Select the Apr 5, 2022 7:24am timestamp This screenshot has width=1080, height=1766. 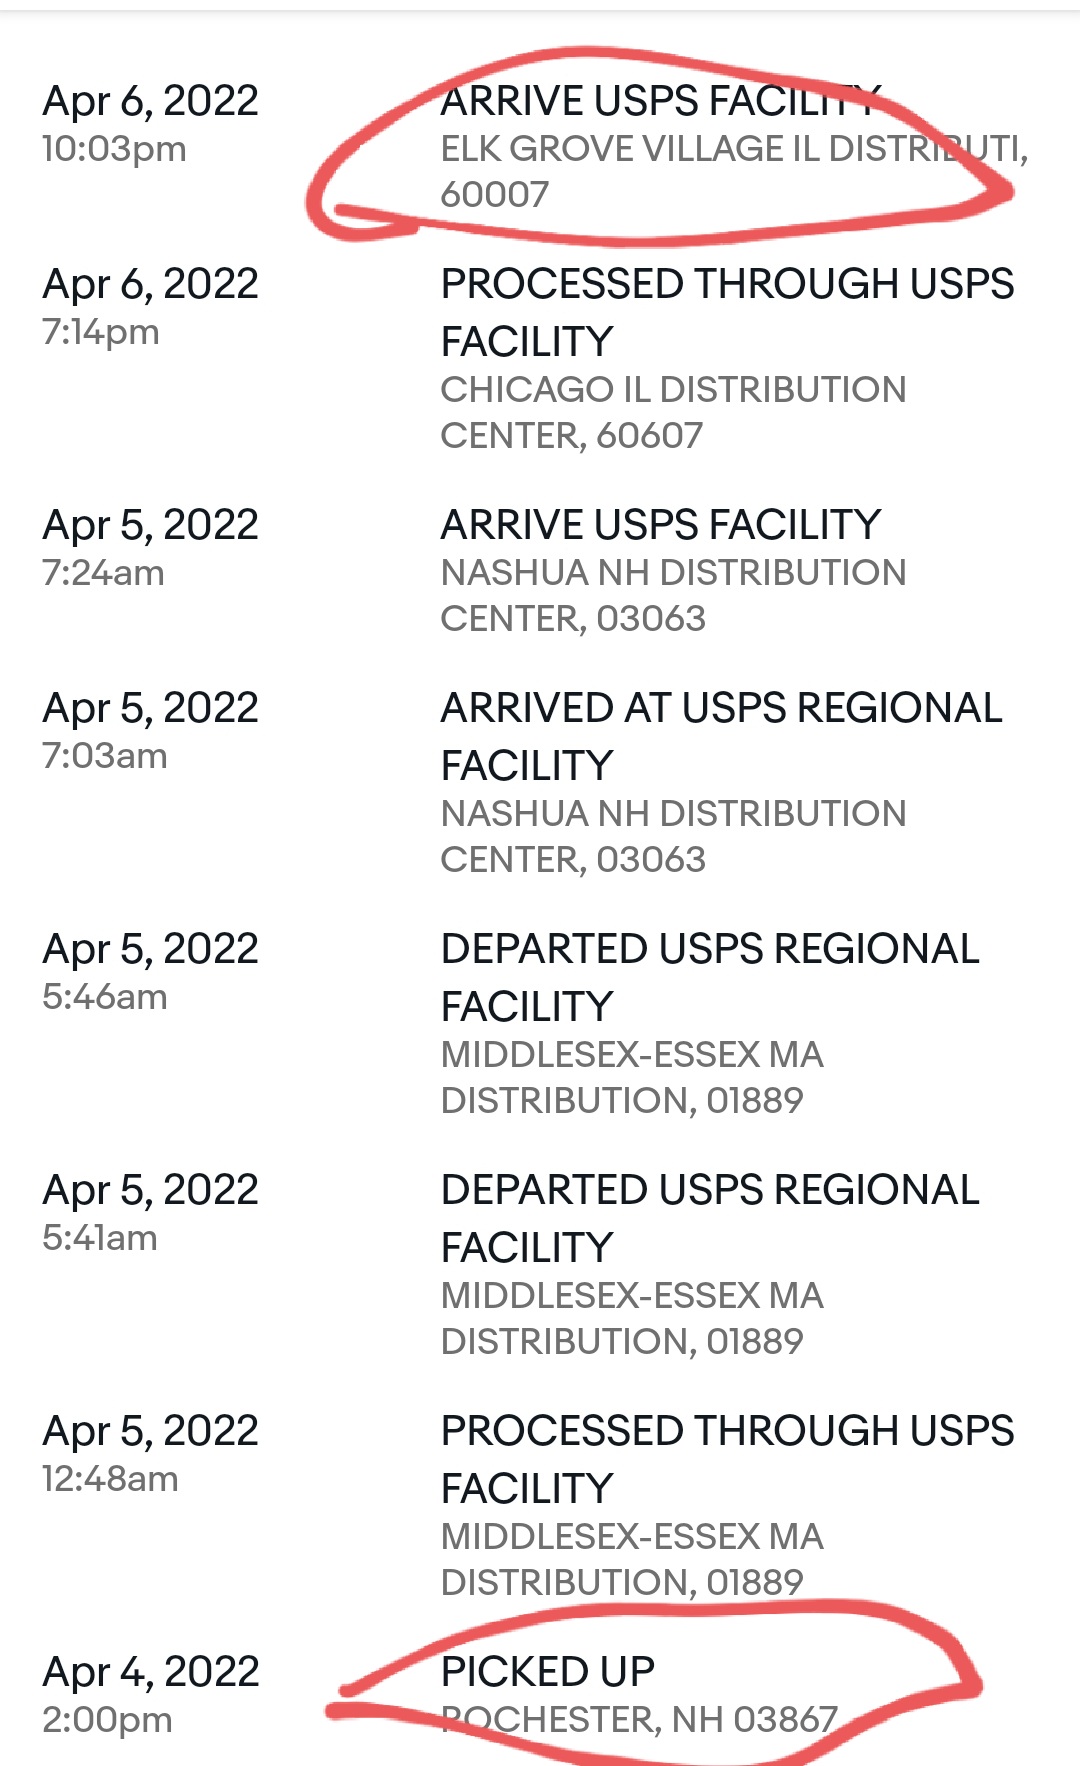click(150, 547)
